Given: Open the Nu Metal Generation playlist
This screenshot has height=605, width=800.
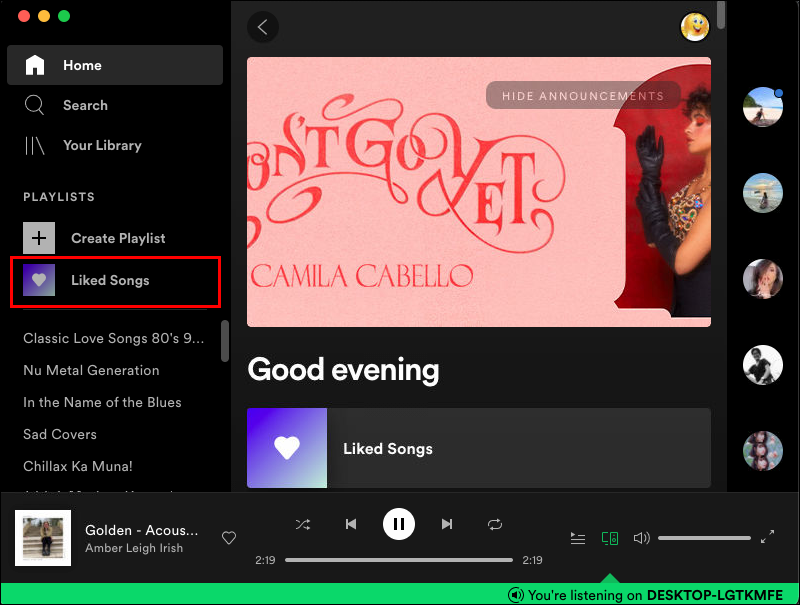Looking at the screenshot, I should click(x=91, y=370).
